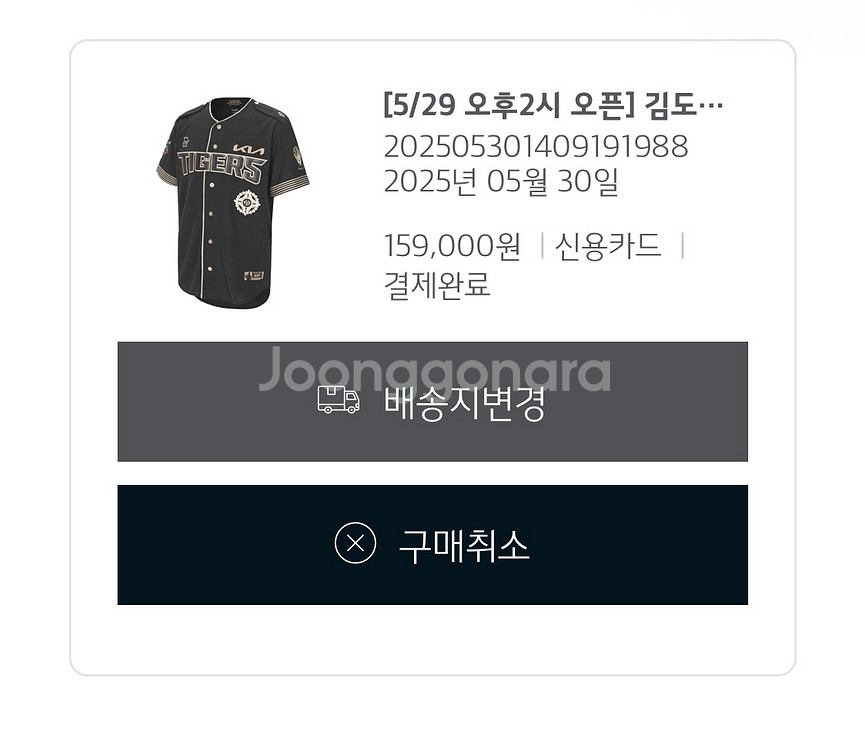Click the Kia logo on the jersey
Screen dimensions: 866x750
tap(249, 150)
